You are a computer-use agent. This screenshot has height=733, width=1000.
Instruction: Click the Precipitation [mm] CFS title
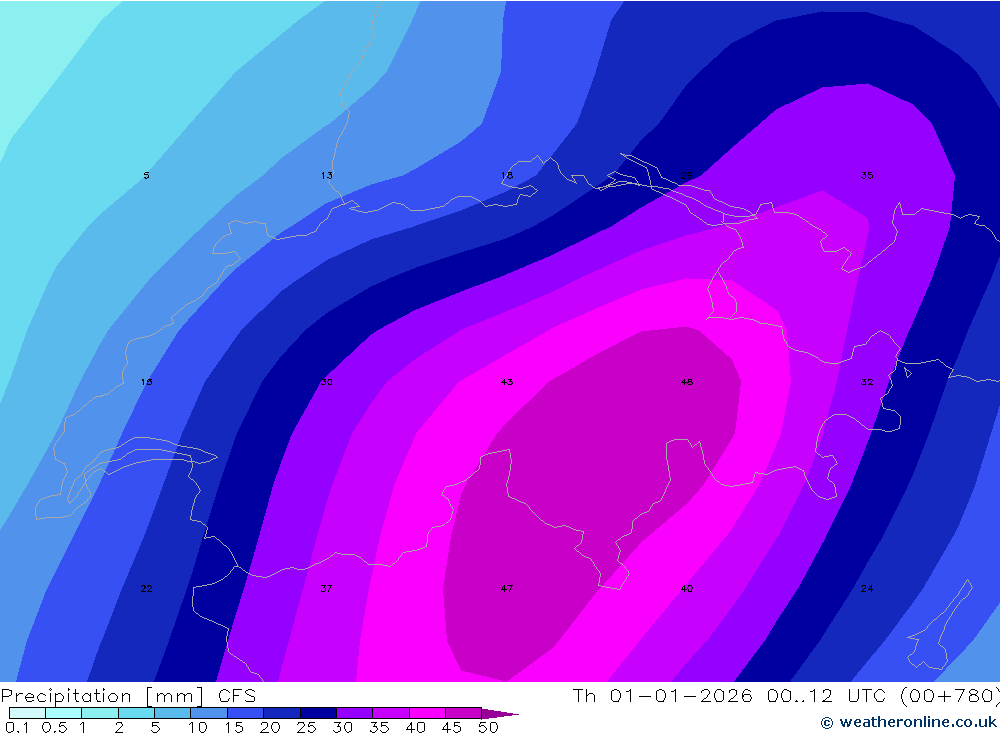point(128,696)
